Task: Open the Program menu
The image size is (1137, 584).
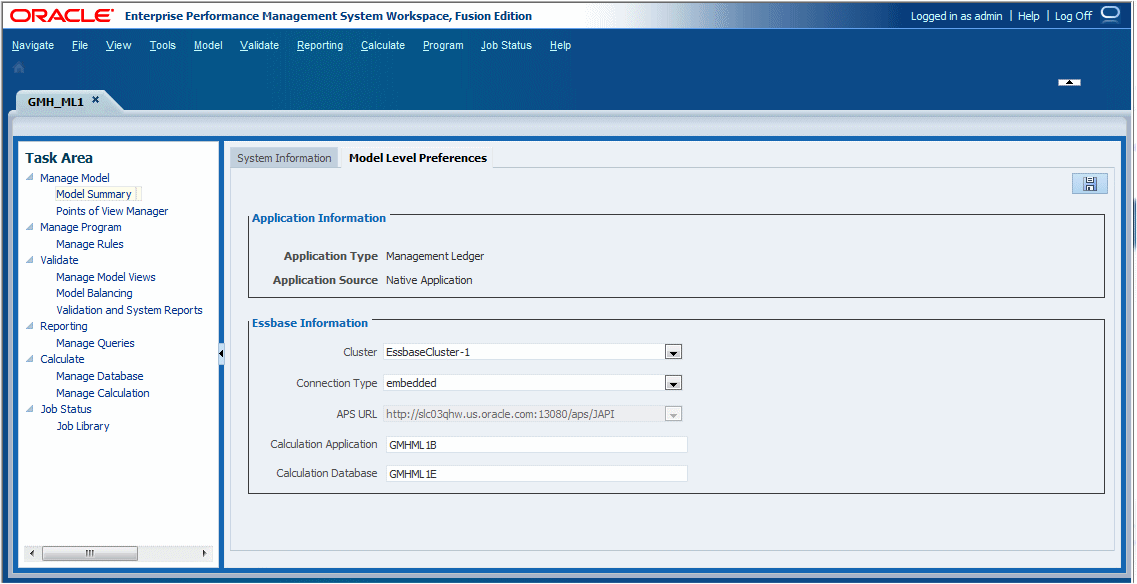Action: tap(443, 45)
